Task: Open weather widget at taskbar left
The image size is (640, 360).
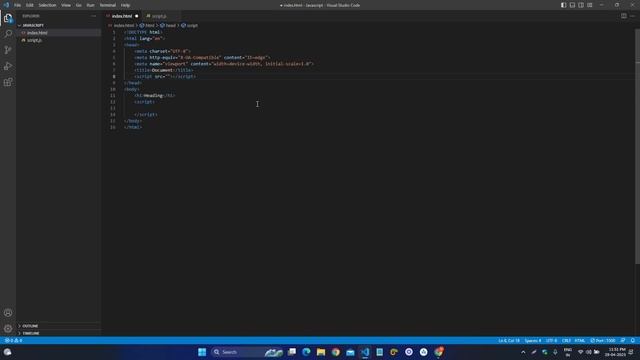Action: 7,352
